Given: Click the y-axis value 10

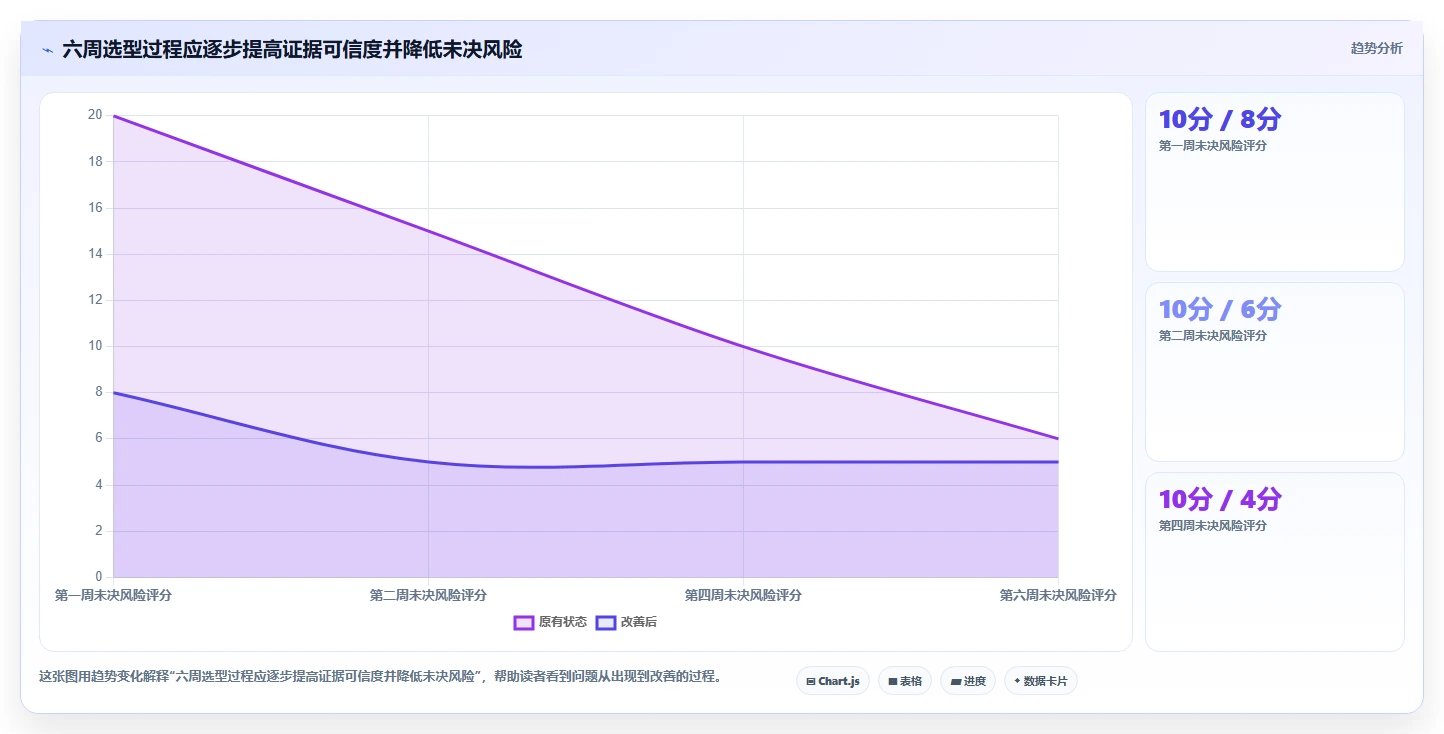Looking at the screenshot, I should (95, 346).
